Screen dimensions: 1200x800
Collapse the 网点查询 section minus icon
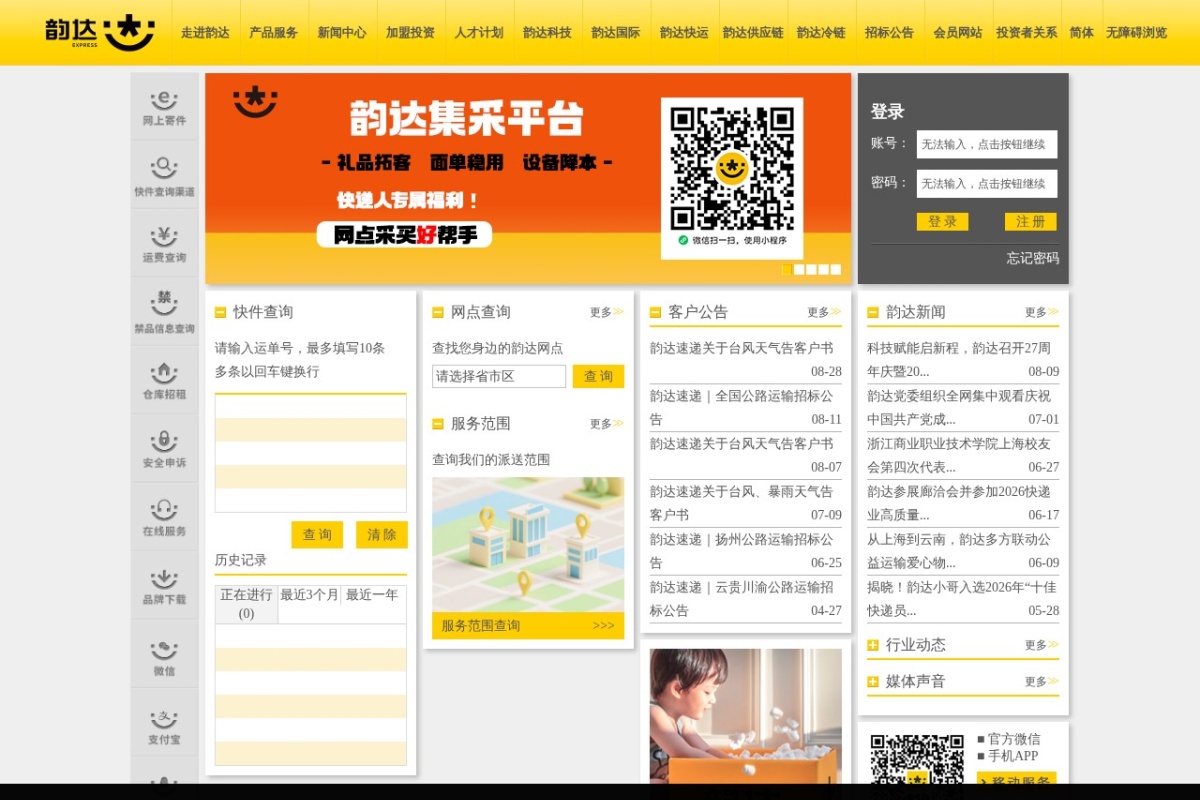point(437,313)
